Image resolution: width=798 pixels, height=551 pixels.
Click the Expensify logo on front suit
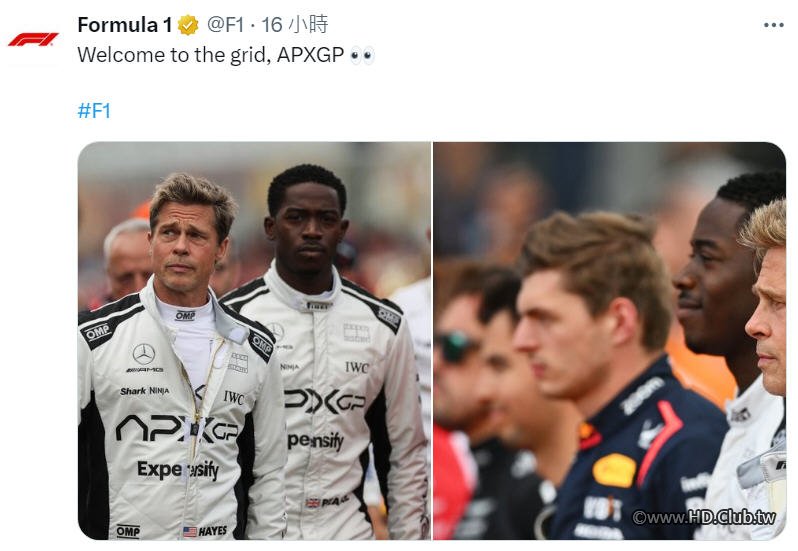pos(178,470)
